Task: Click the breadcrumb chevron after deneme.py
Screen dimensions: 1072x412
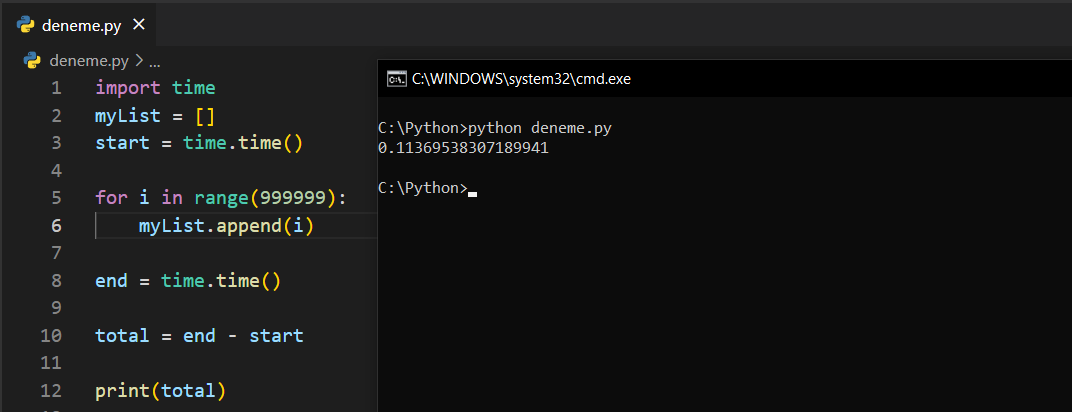Action: click(138, 60)
